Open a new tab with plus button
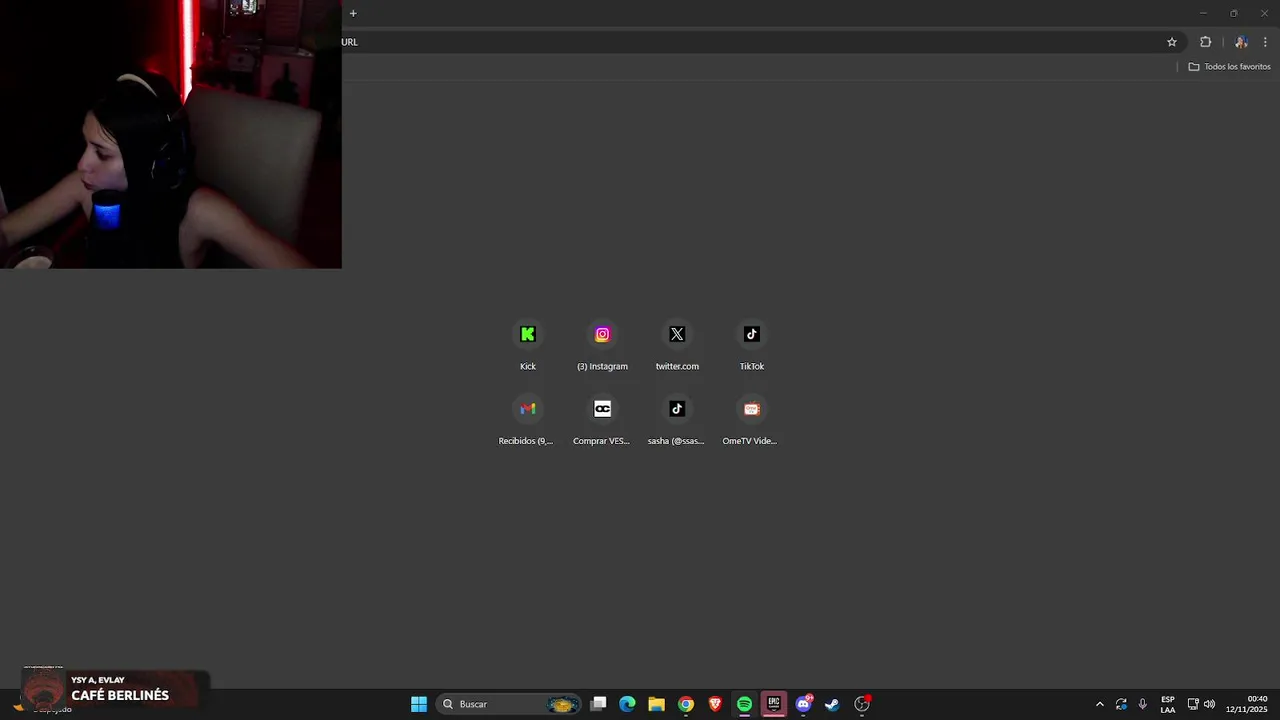Image resolution: width=1280 pixels, height=720 pixels. click(x=353, y=13)
